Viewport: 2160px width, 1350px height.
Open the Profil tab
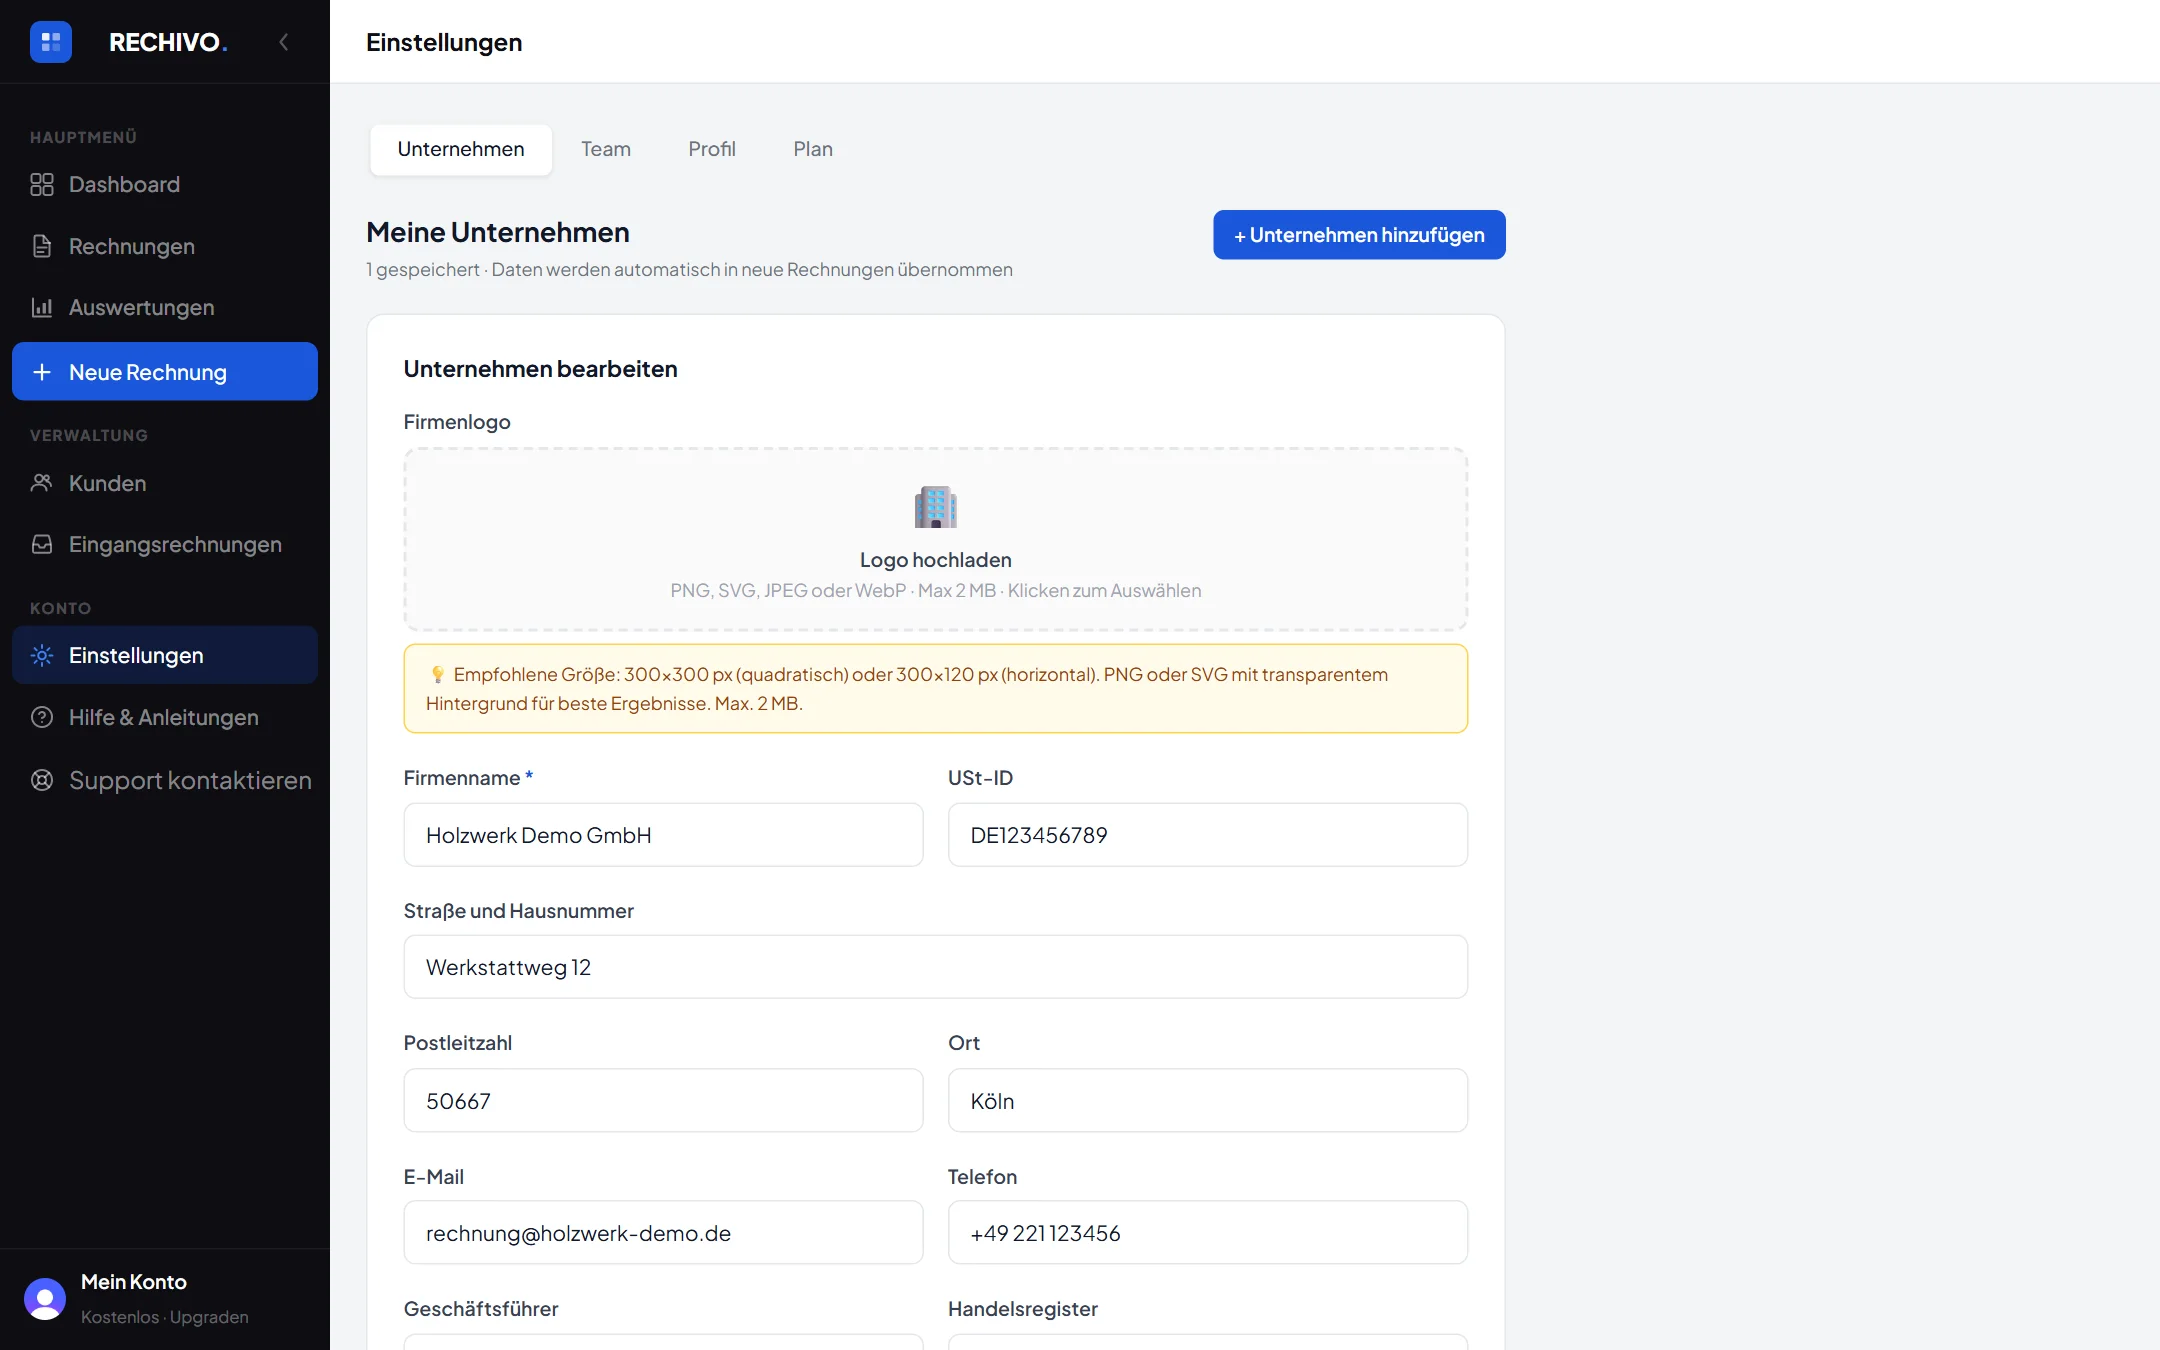pyautogui.click(x=712, y=149)
